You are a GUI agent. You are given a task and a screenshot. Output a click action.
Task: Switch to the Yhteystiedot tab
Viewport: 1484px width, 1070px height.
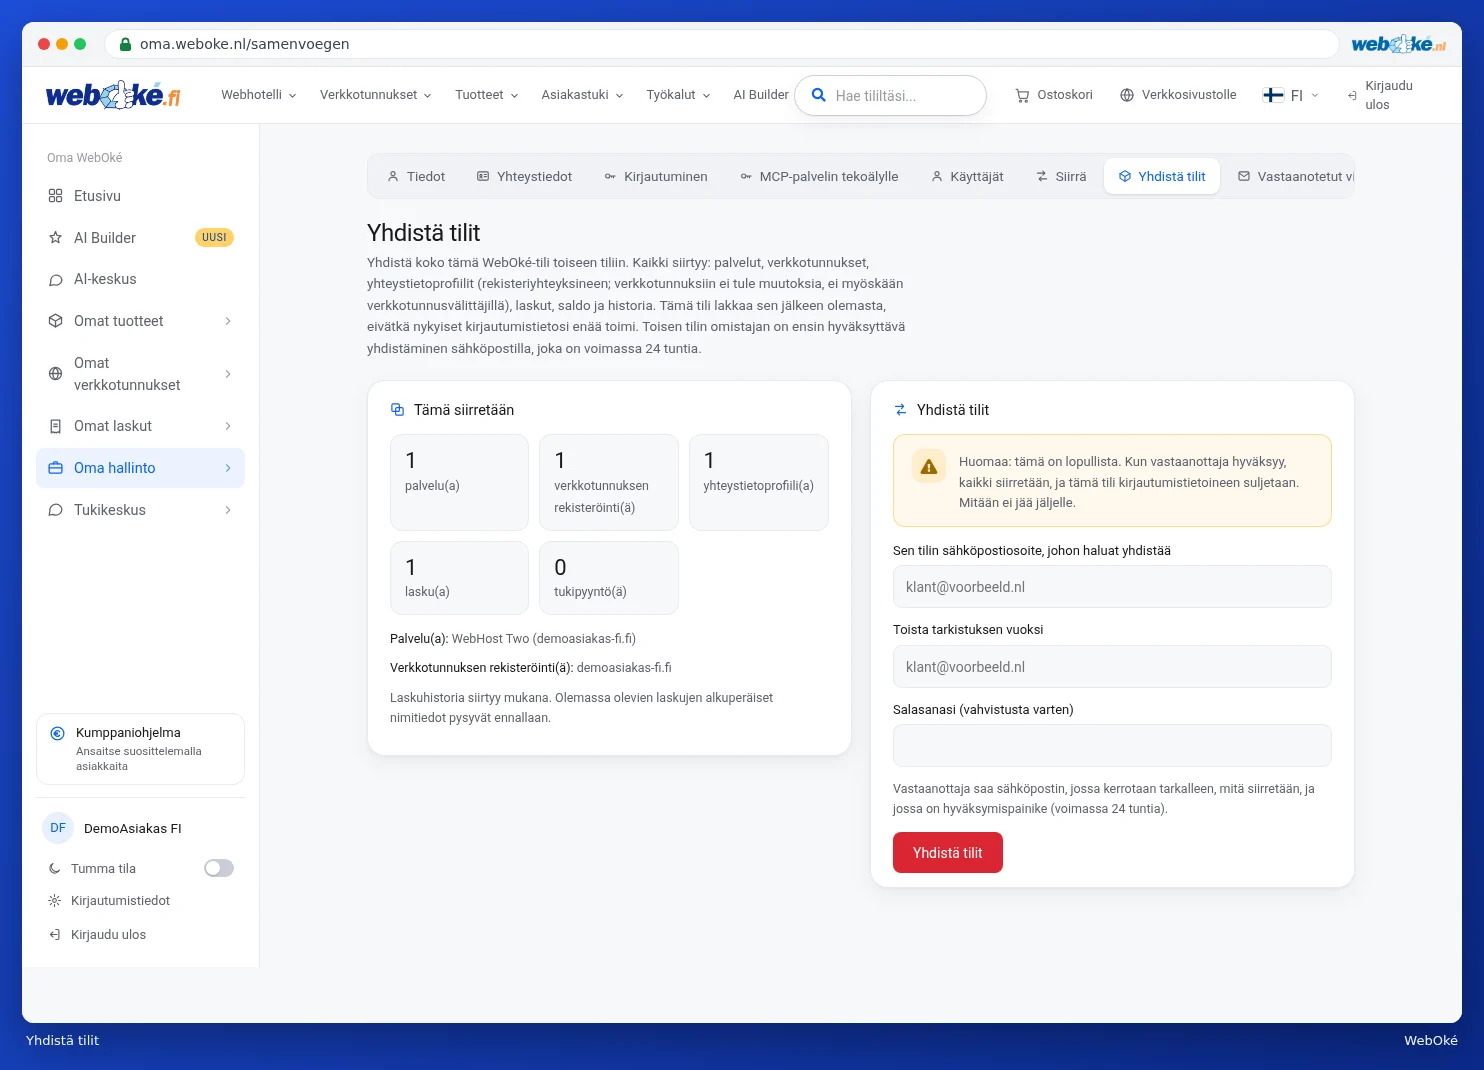[525, 176]
